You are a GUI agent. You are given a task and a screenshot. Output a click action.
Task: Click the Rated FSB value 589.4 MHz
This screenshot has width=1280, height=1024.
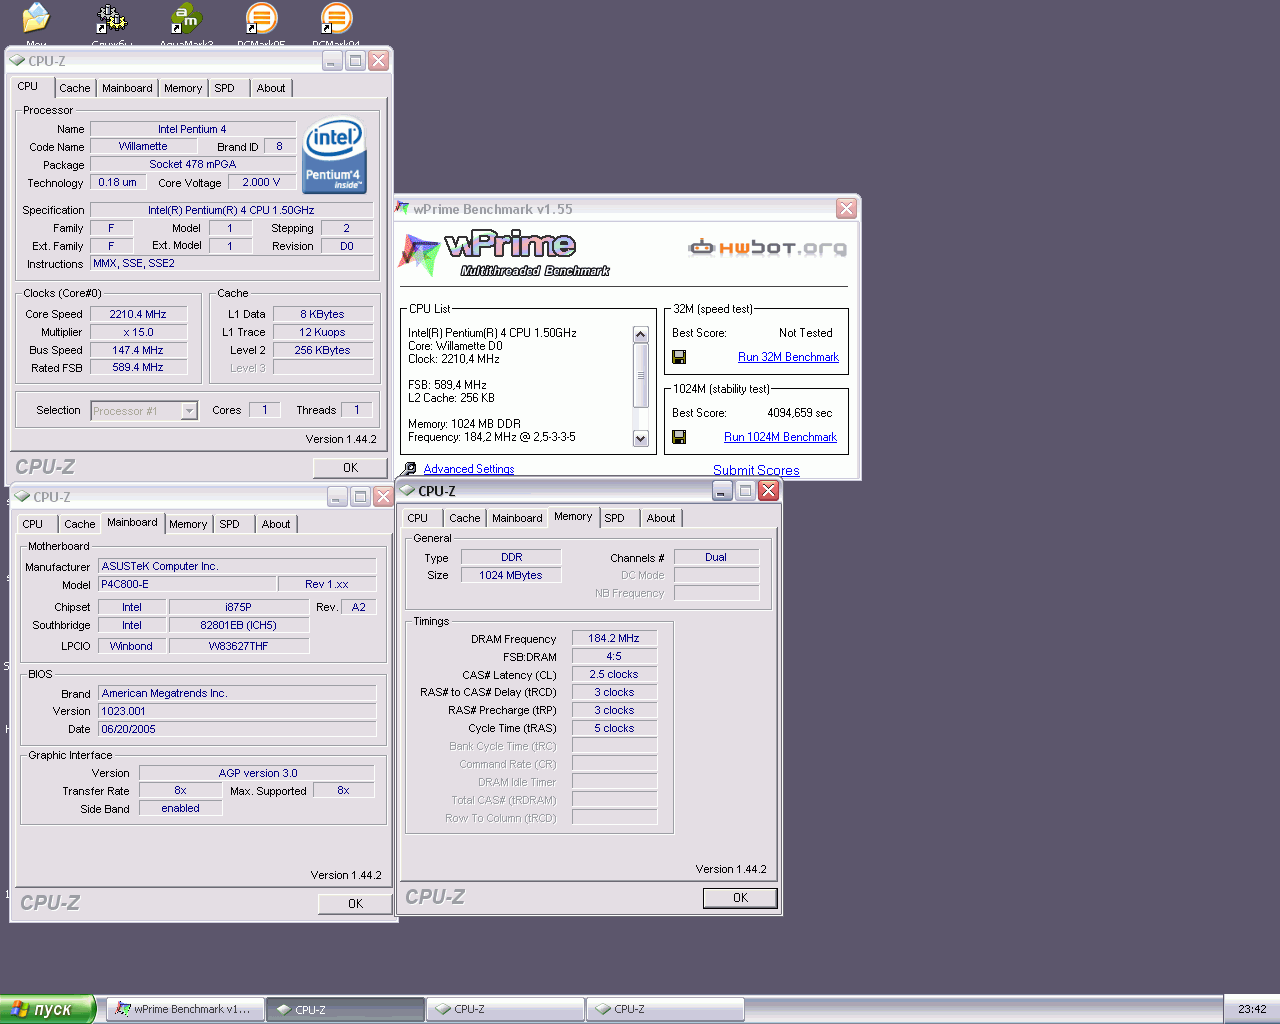(138, 367)
